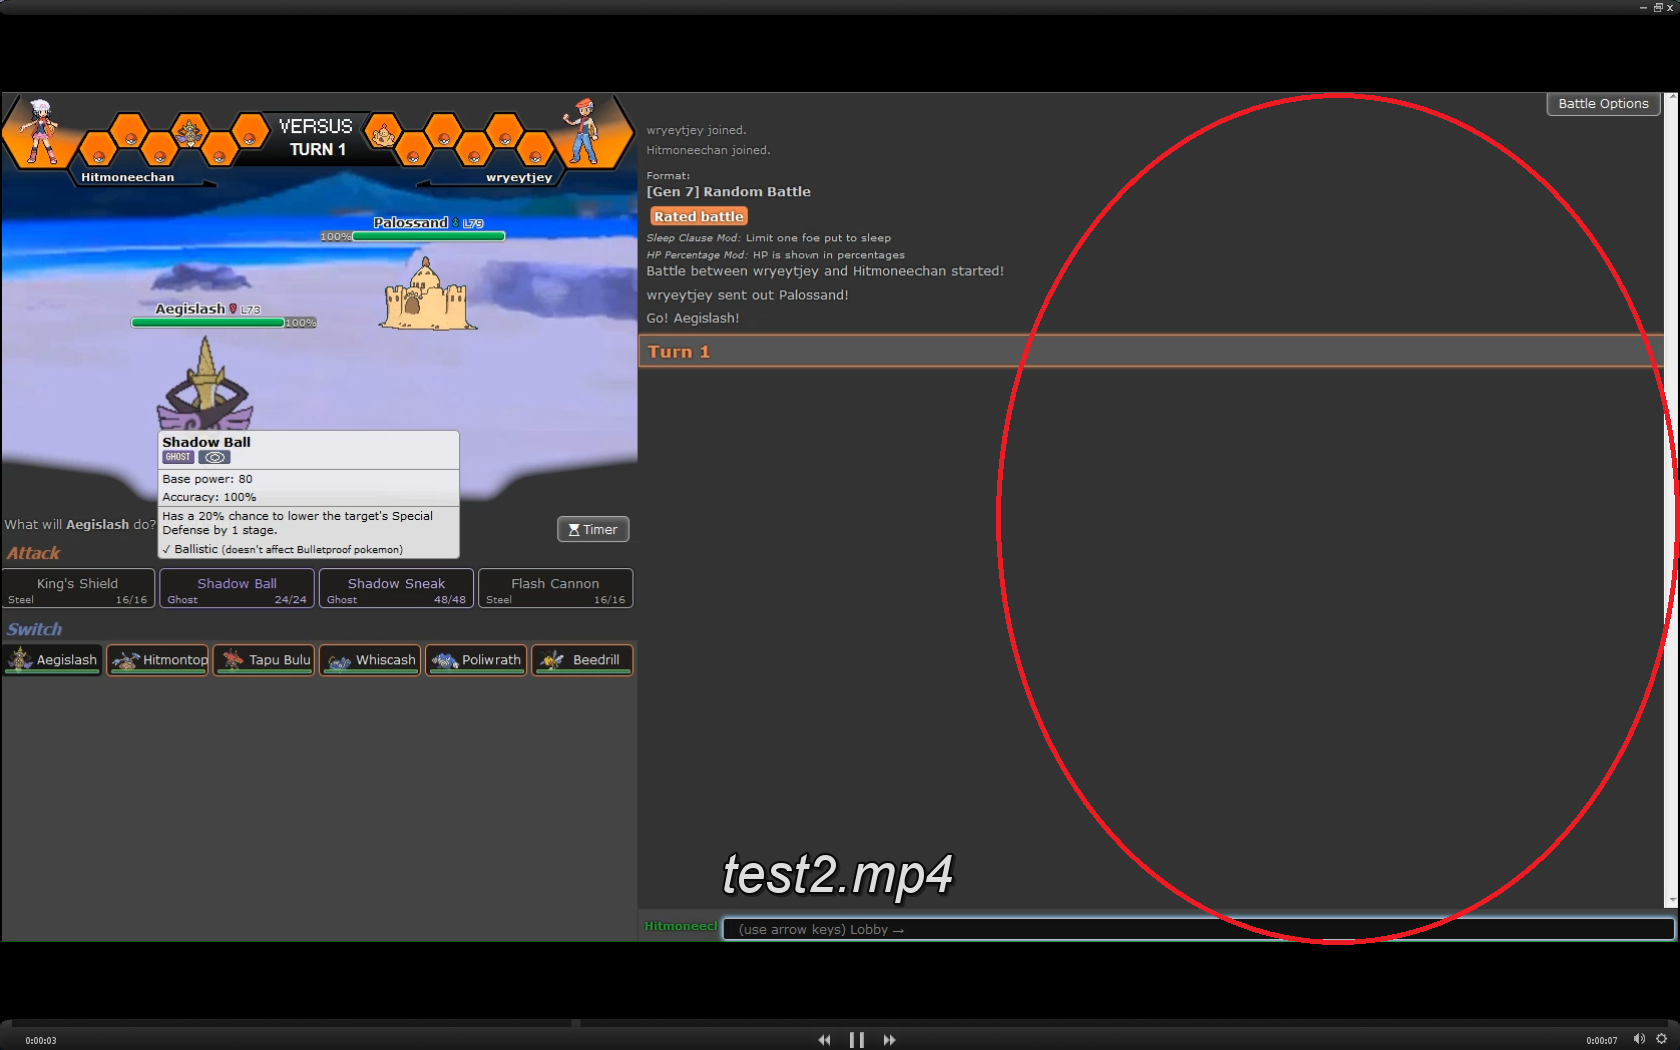Viewport: 1680px width, 1050px height.
Task: Switch to Poliwrath
Action: pos(476,660)
